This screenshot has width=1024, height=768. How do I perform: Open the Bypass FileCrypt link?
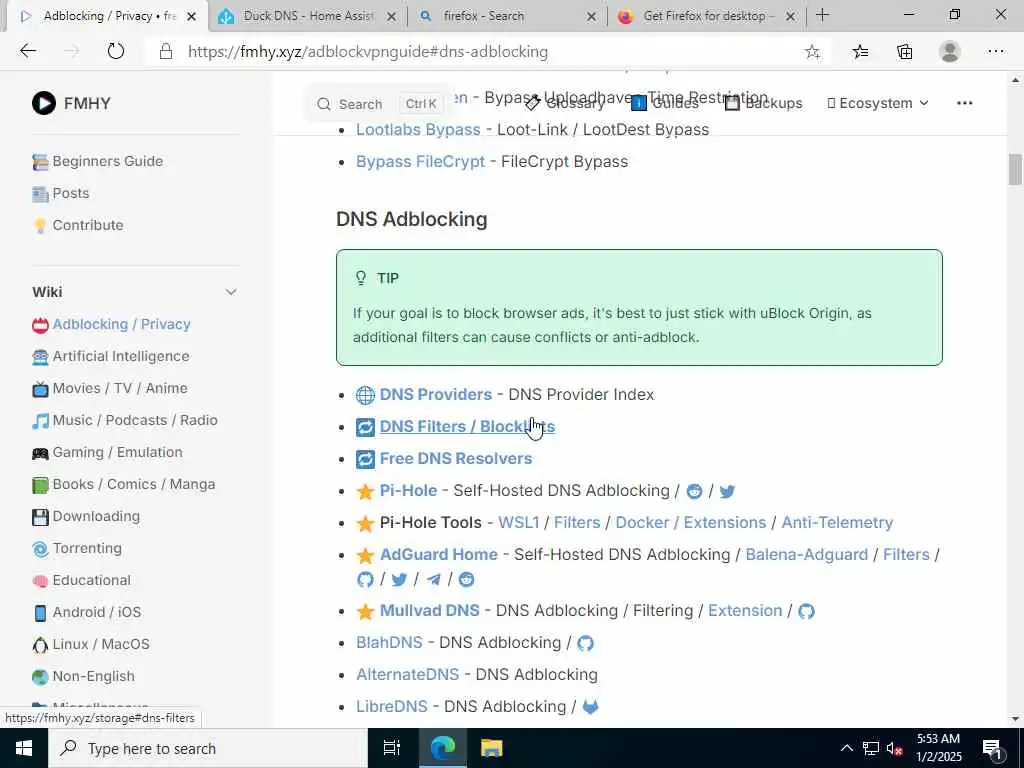point(420,161)
